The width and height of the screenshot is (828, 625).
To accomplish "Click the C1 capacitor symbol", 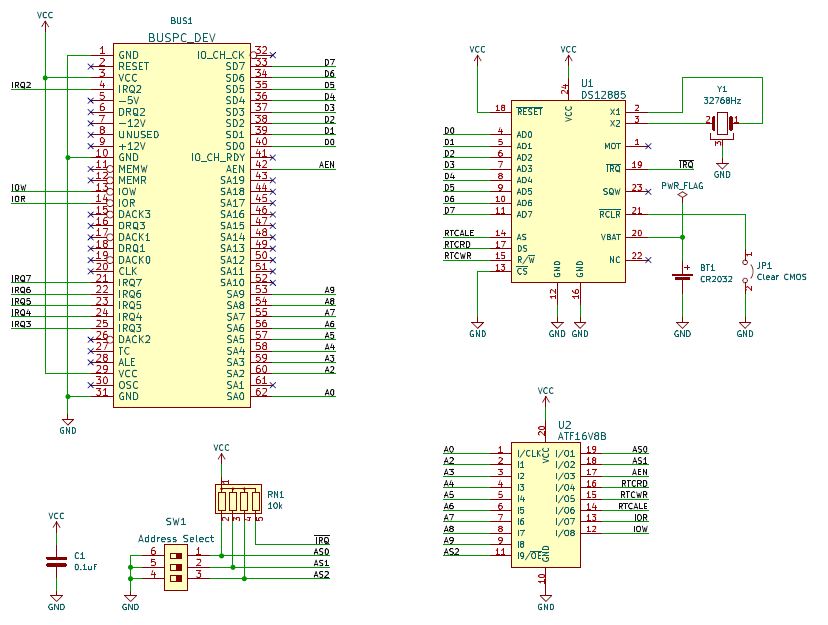I will 57,562.
